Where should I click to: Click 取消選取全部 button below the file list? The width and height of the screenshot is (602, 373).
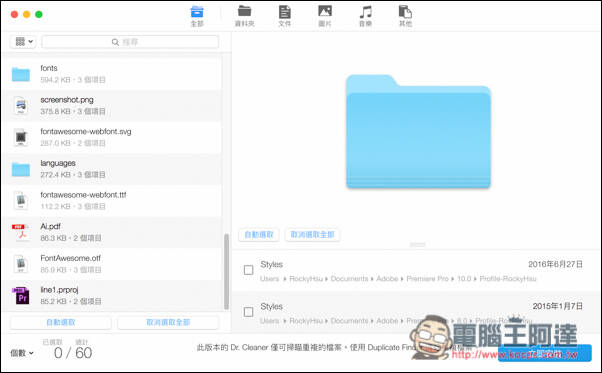(168, 322)
